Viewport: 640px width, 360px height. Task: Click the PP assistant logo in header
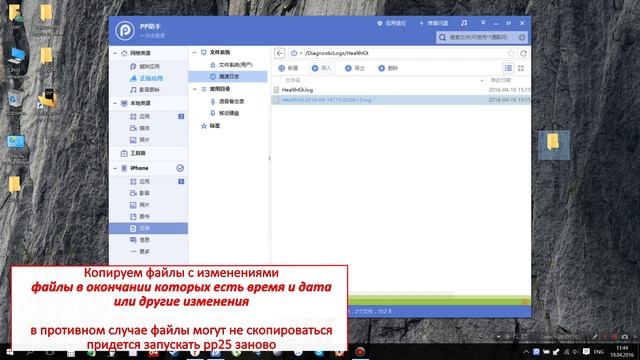[124, 31]
